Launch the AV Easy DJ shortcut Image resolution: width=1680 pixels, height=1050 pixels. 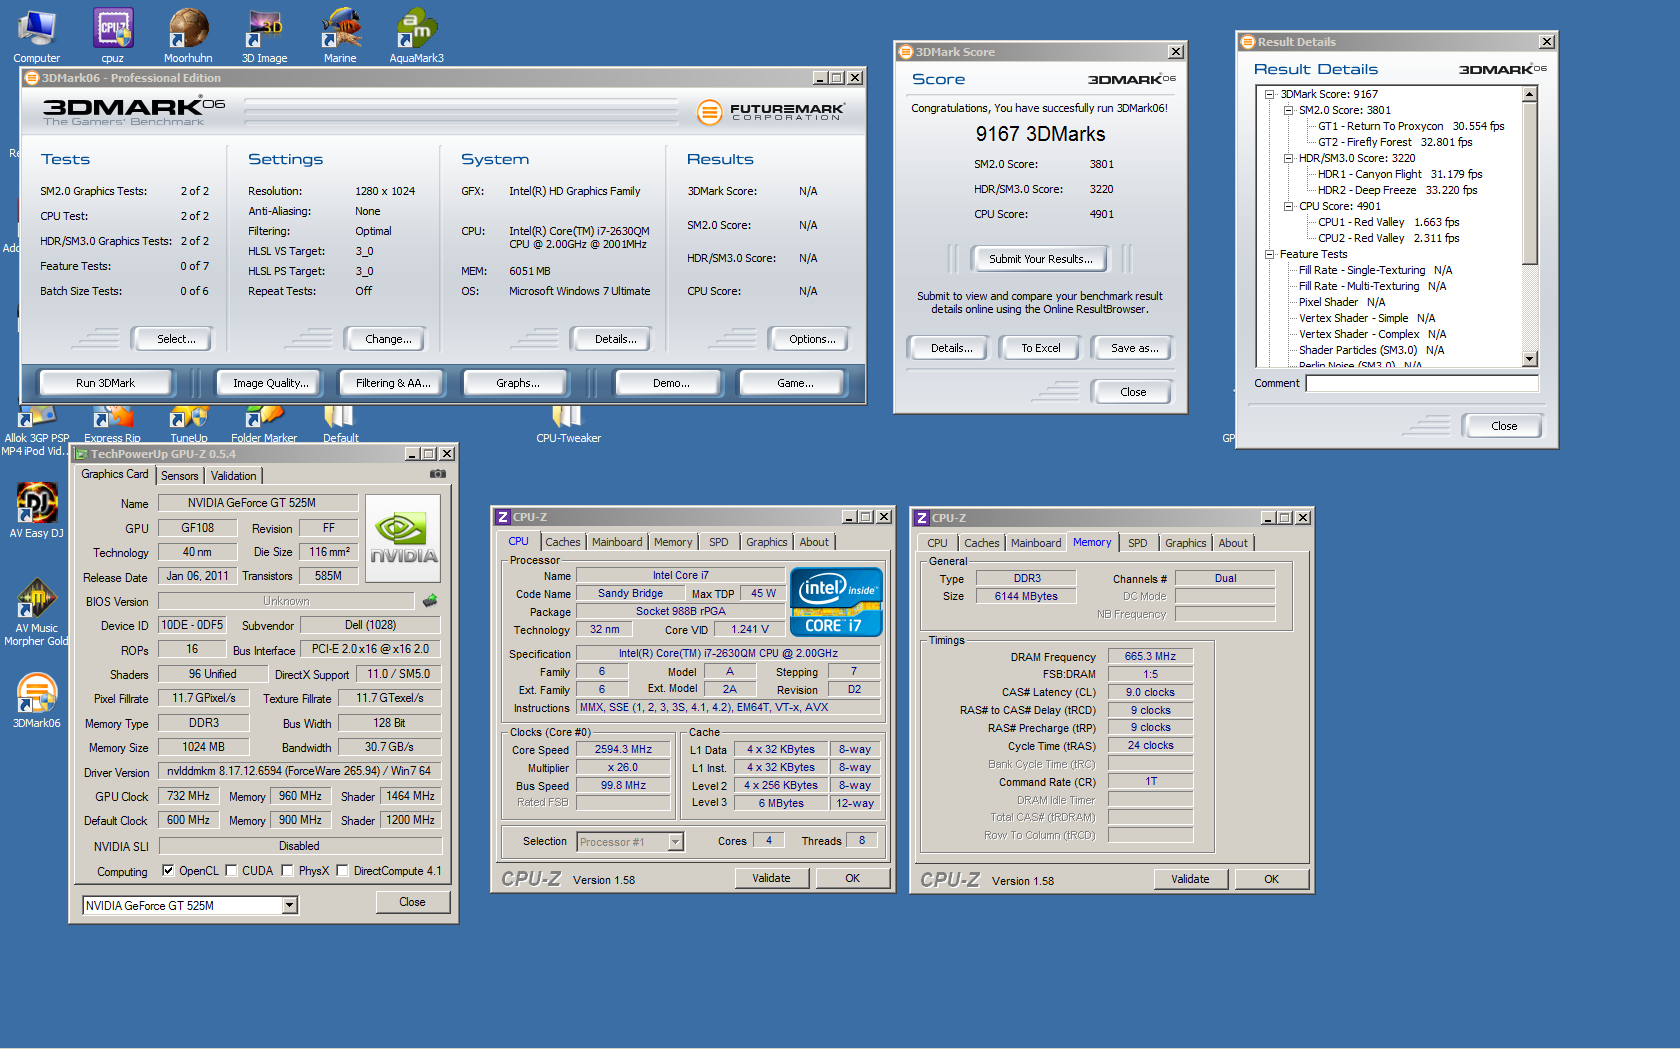[x=37, y=510]
